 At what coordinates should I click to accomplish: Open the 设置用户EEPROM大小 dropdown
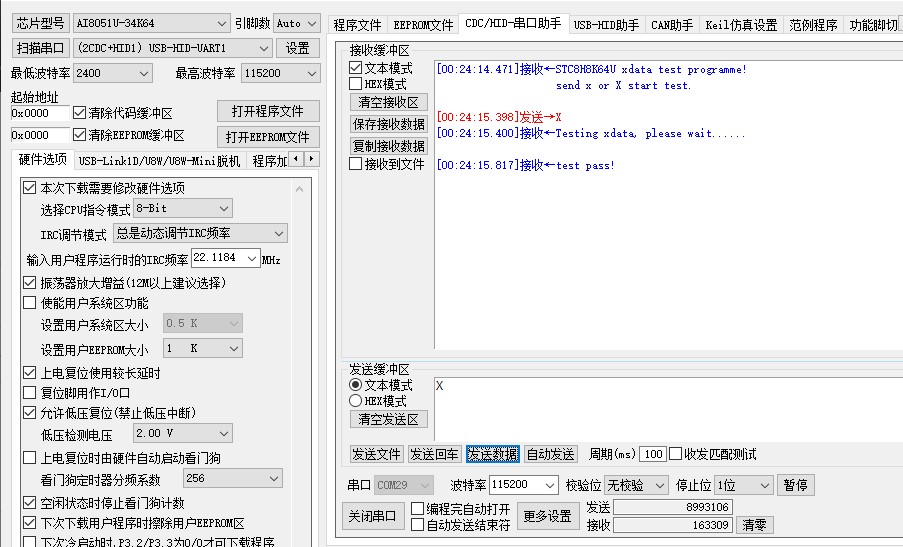[203, 348]
